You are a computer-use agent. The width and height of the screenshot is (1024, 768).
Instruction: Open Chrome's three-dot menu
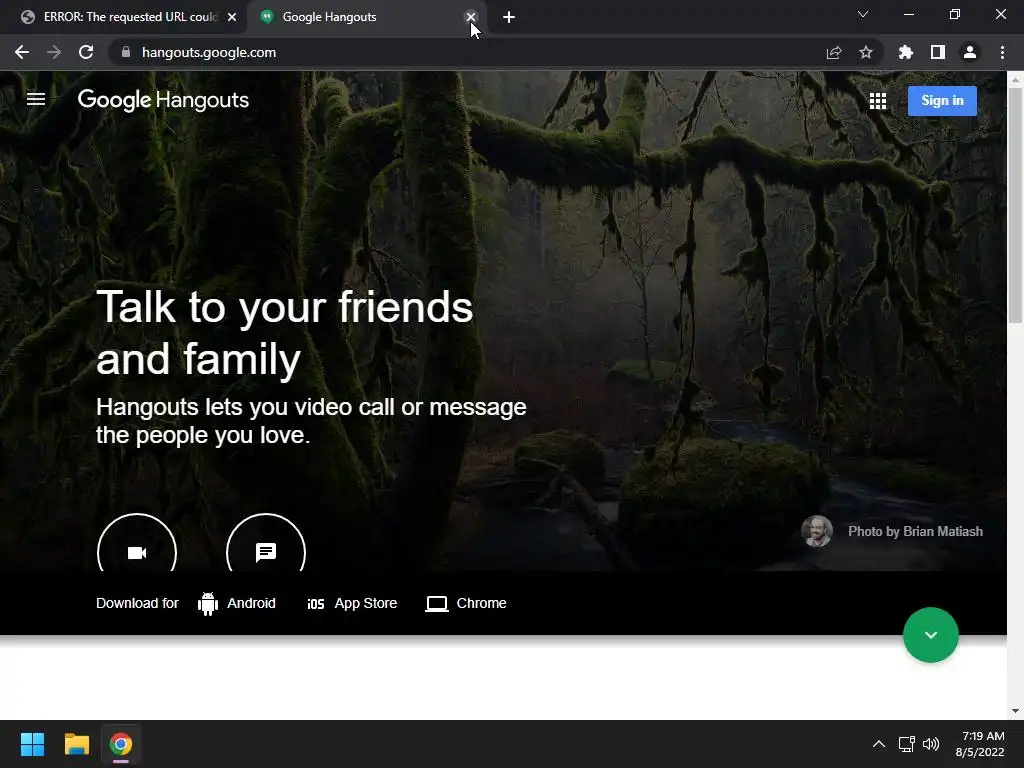1002,52
